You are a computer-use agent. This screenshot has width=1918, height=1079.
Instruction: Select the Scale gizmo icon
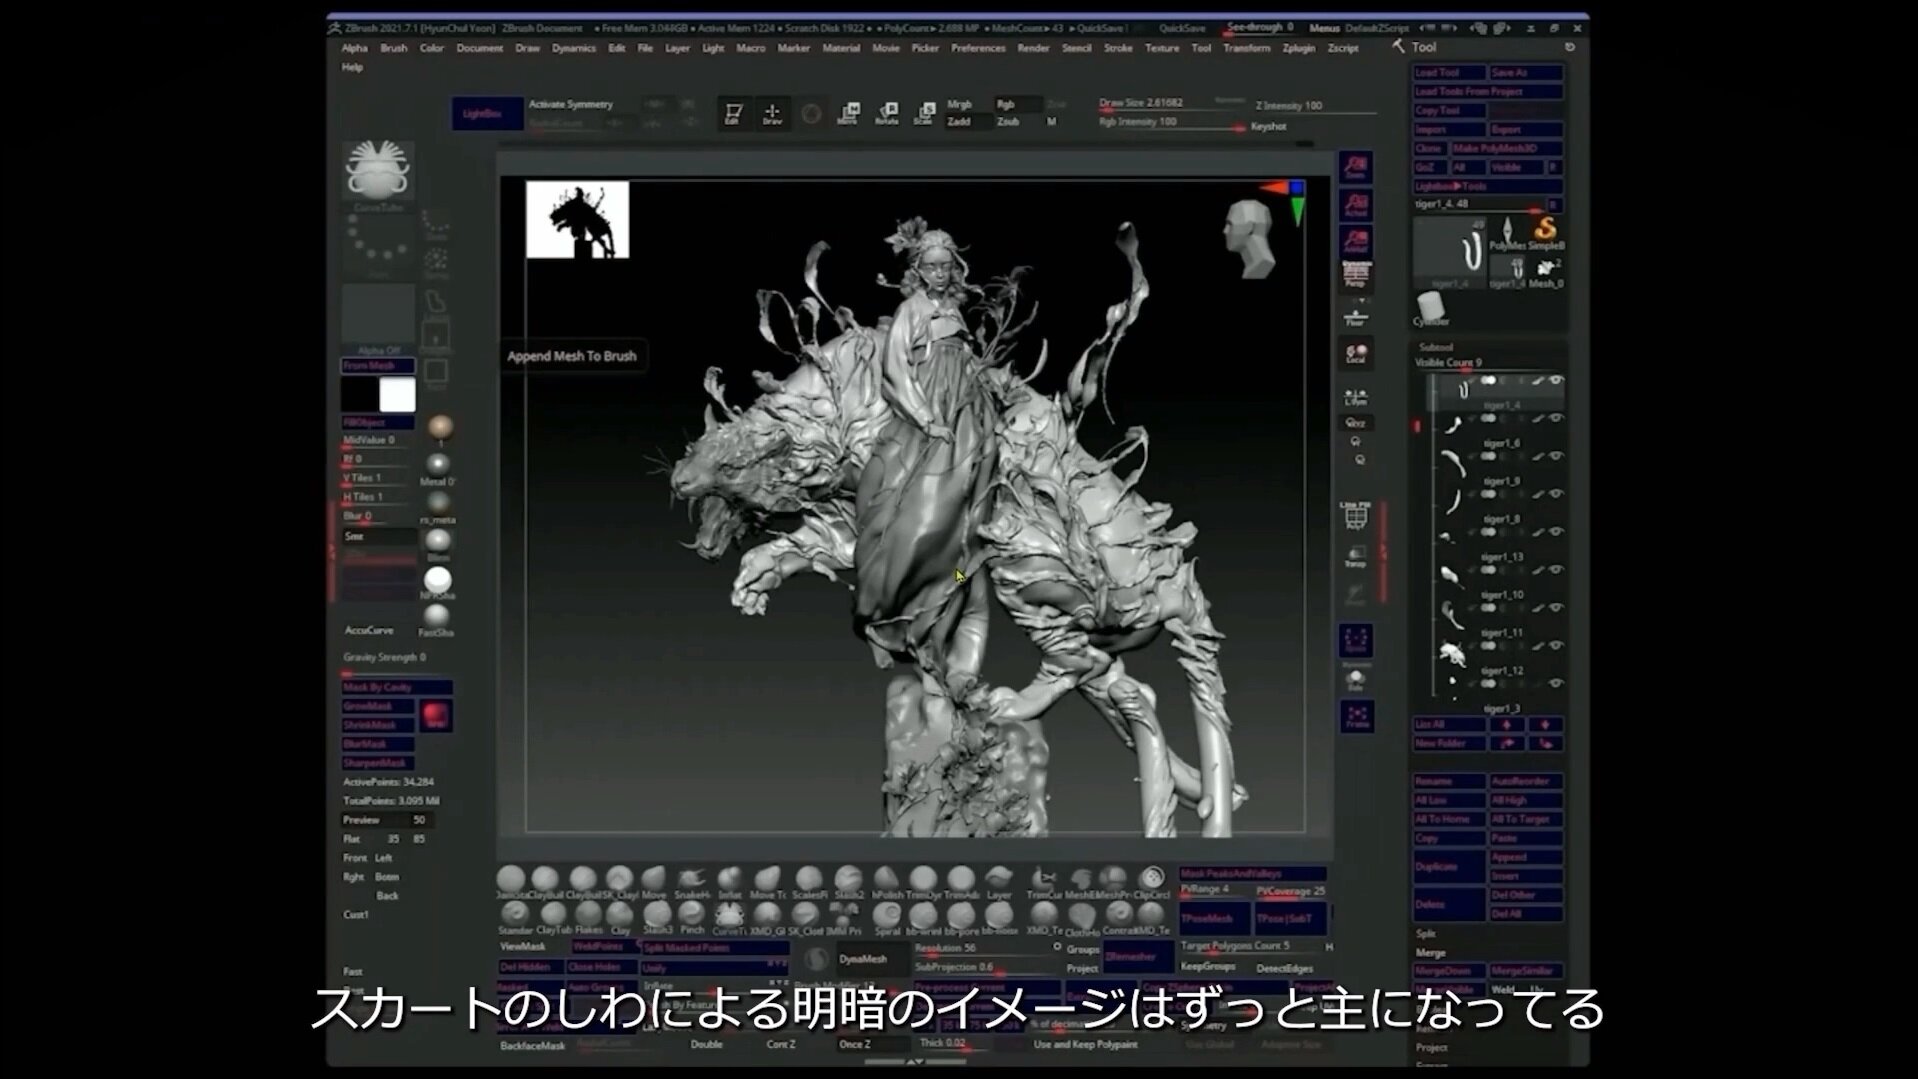(x=925, y=114)
